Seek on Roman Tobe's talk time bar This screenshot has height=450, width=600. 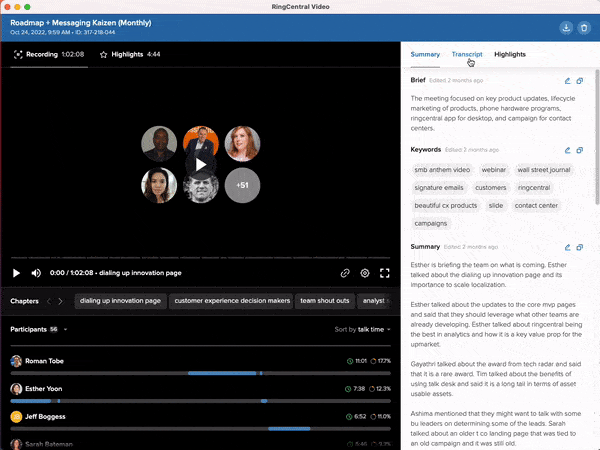click(200, 373)
